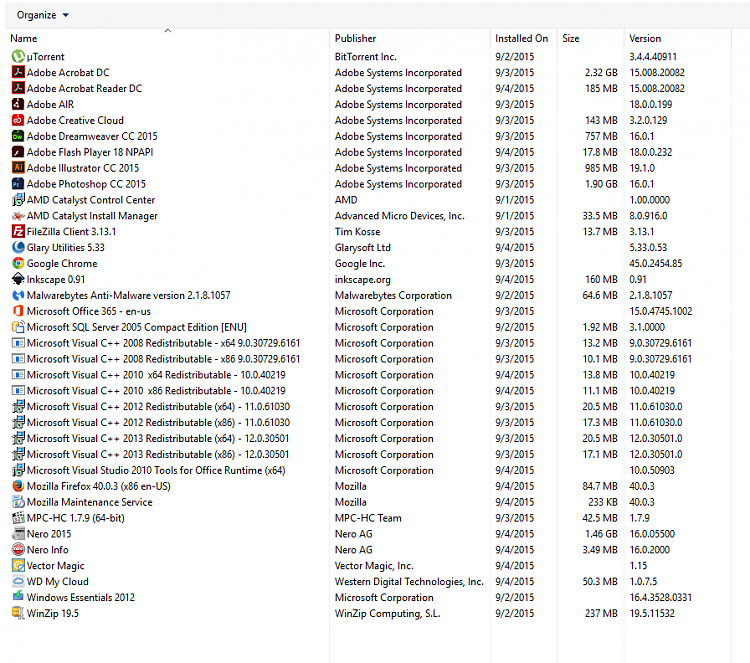This screenshot has width=750, height=663.
Task: Click the Inkscape 0.91 icon
Action: [x=18, y=279]
